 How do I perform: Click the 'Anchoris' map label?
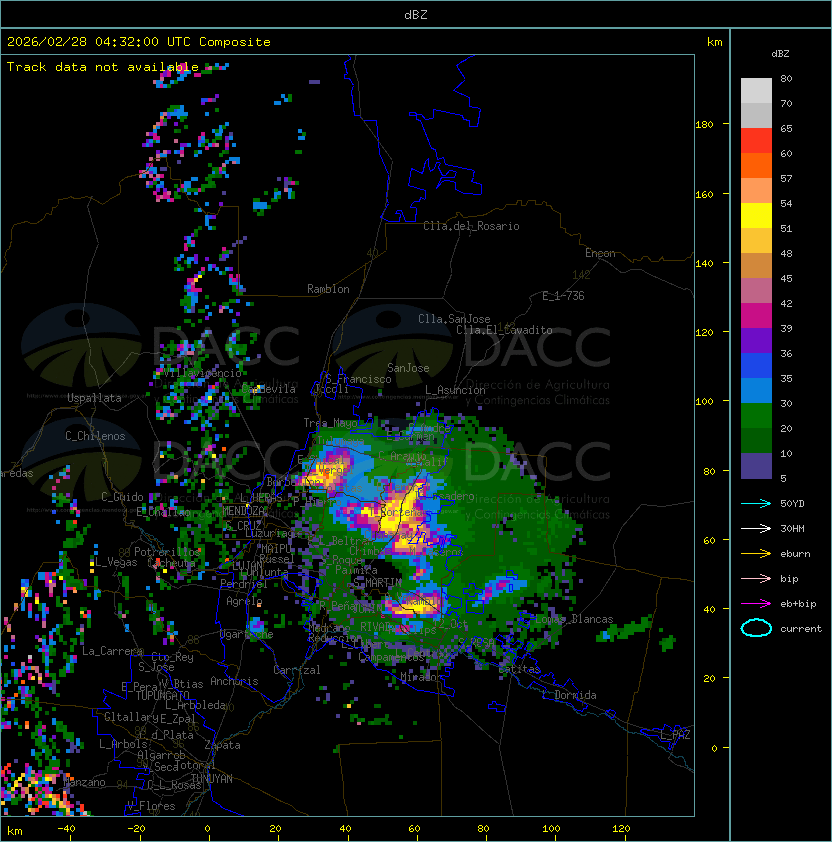234,681
